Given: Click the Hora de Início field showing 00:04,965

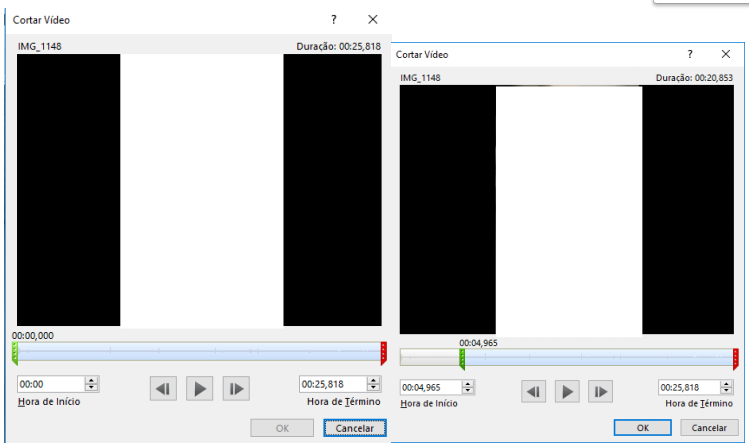Looking at the screenshot, I should 430,388.
